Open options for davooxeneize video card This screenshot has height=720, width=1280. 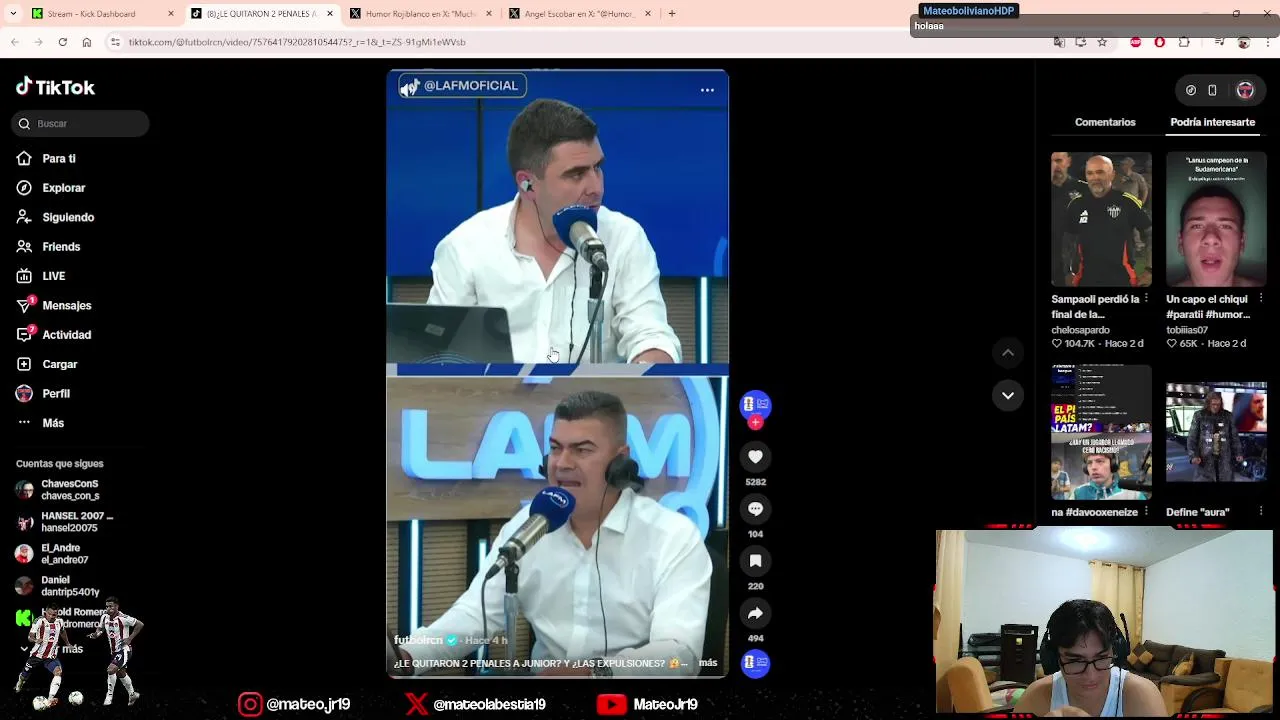pos(1146,512)
